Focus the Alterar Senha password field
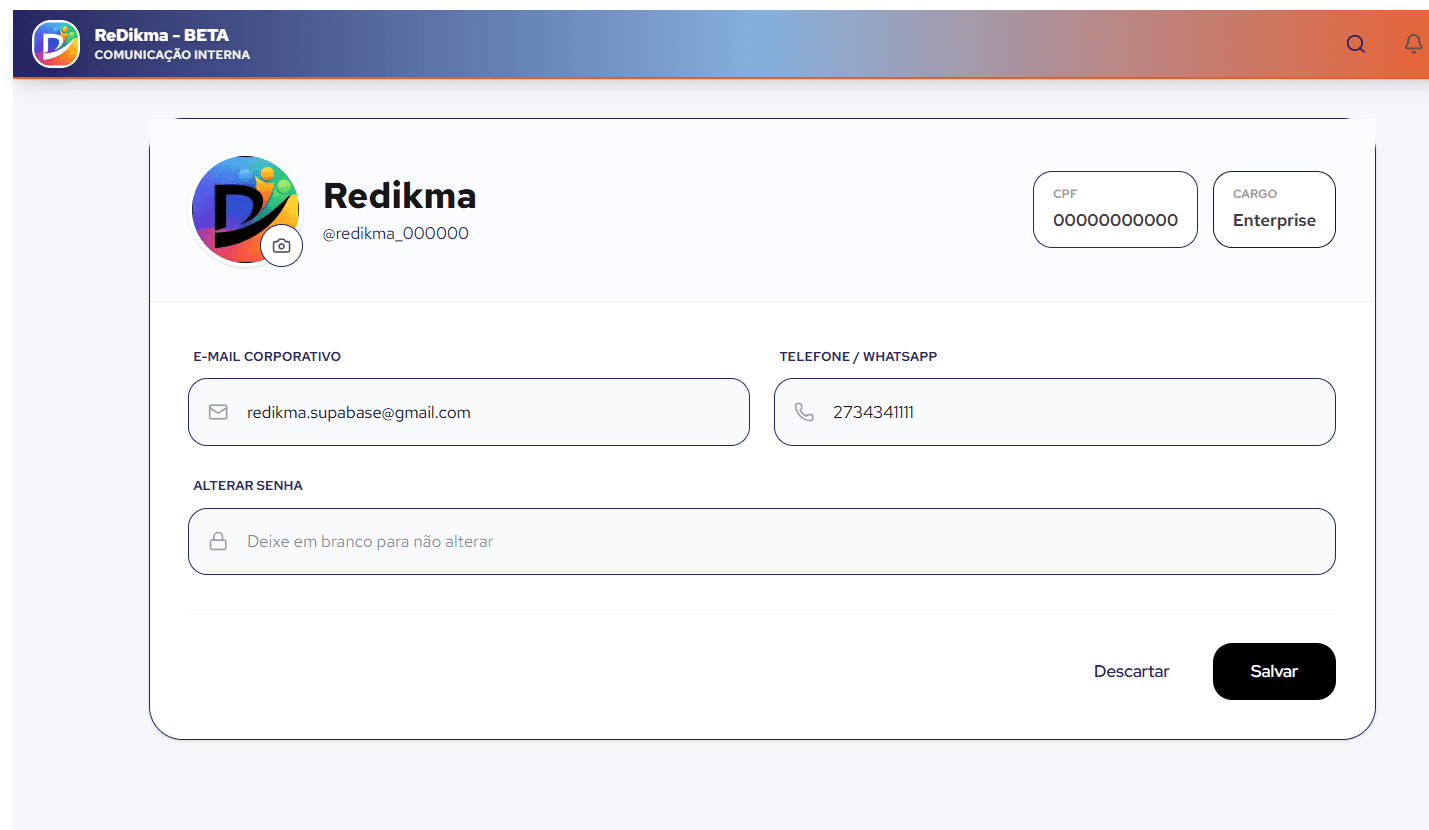This screenshot has width=1429, height=830. tap(762, 542)
